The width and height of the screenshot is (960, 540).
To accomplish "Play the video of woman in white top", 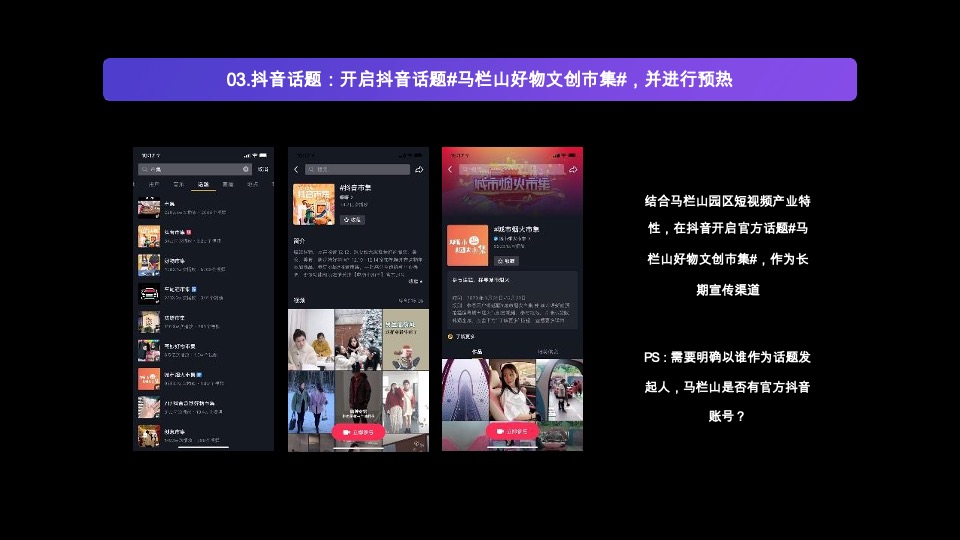I will click(512, 390).
